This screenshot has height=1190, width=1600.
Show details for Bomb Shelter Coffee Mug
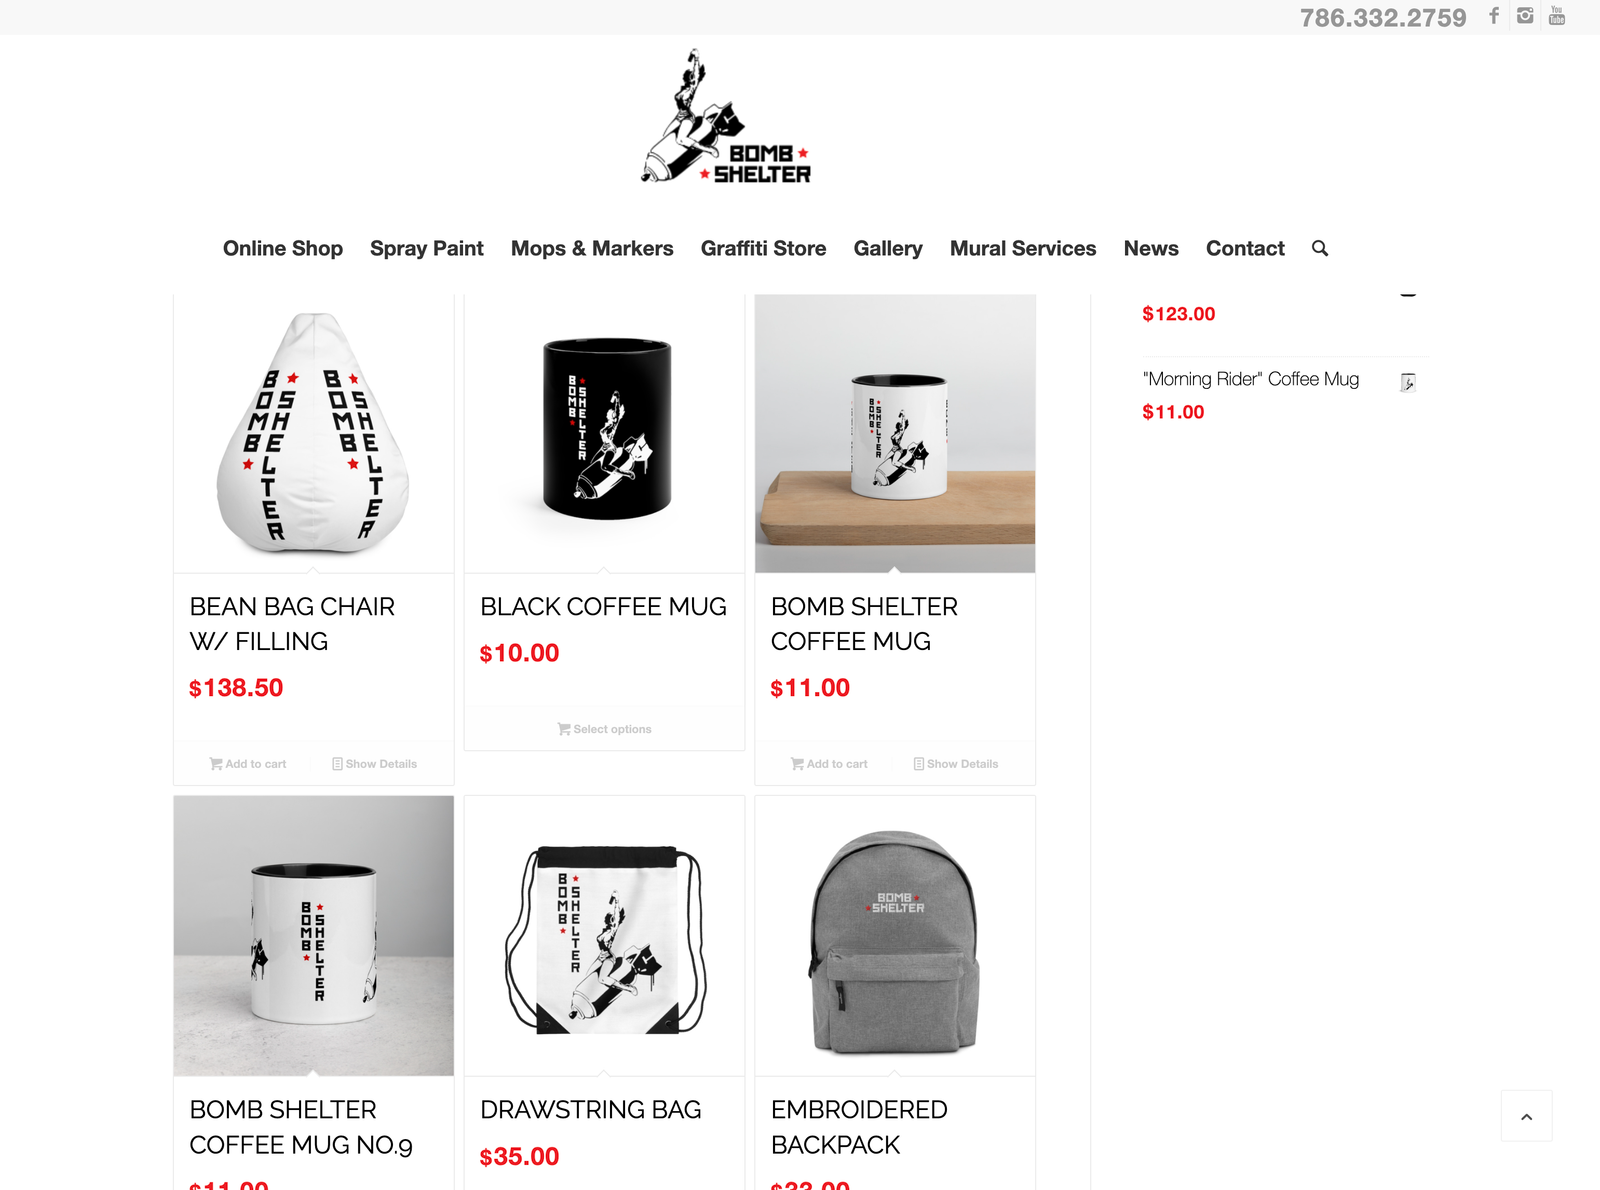(x=955, y=764)
